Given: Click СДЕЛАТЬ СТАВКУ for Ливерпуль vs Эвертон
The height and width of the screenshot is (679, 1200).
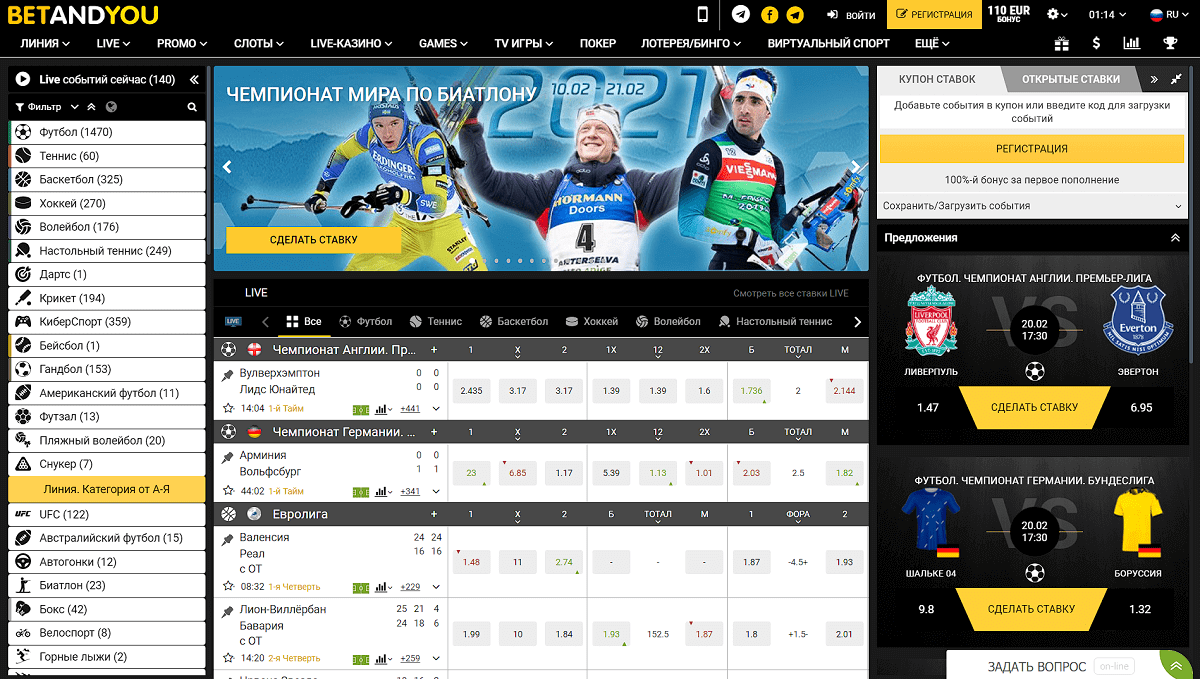Looking at the screenshot, I should 1034,408.
